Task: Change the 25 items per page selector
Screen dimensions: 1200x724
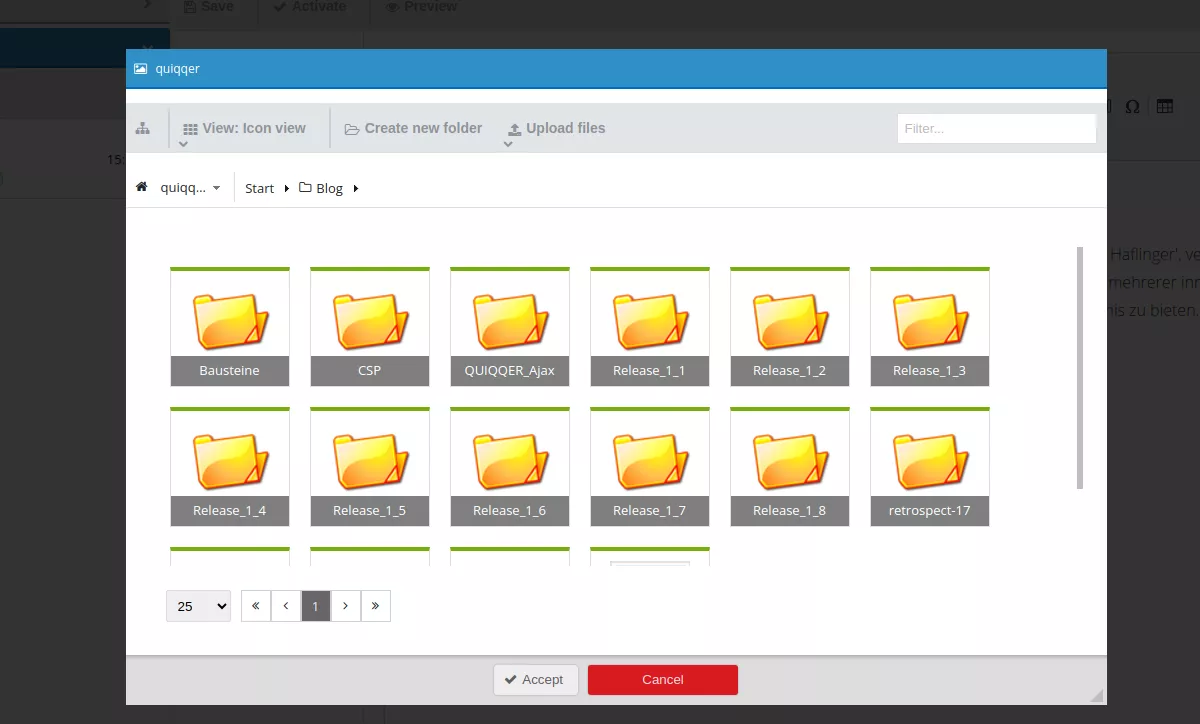Action: [x=198, y=606]
